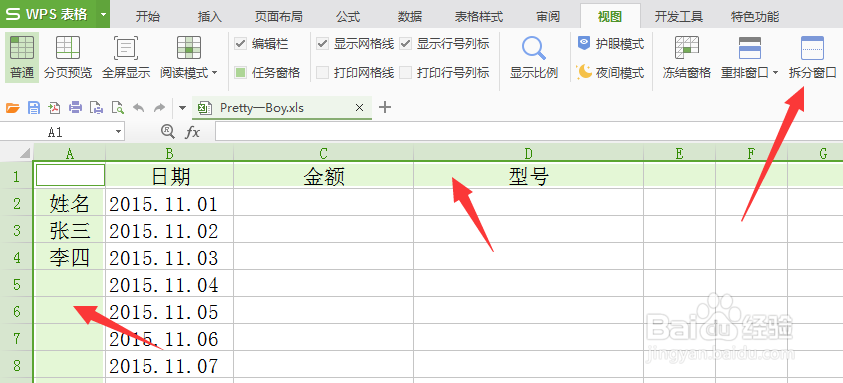Open the 开始 ribbon tab
The height and width of the screenshot is (383, 843).
click(148, 17)
